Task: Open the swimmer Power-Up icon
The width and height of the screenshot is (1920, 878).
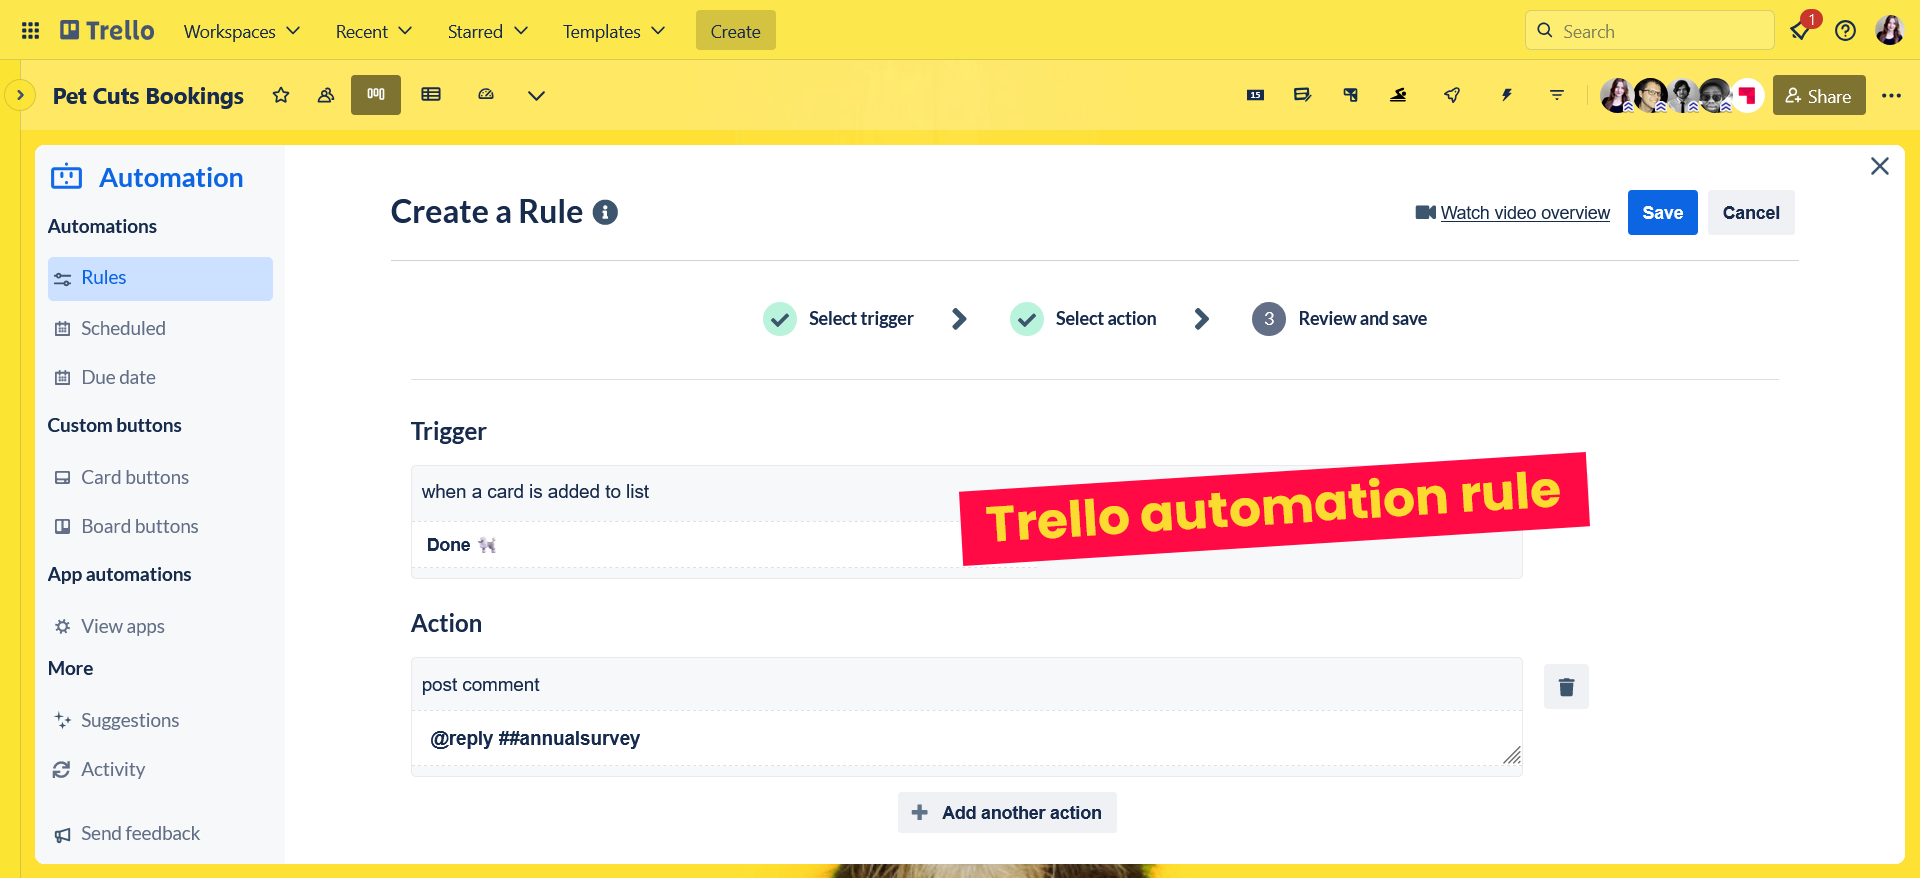Action: 1399,95
